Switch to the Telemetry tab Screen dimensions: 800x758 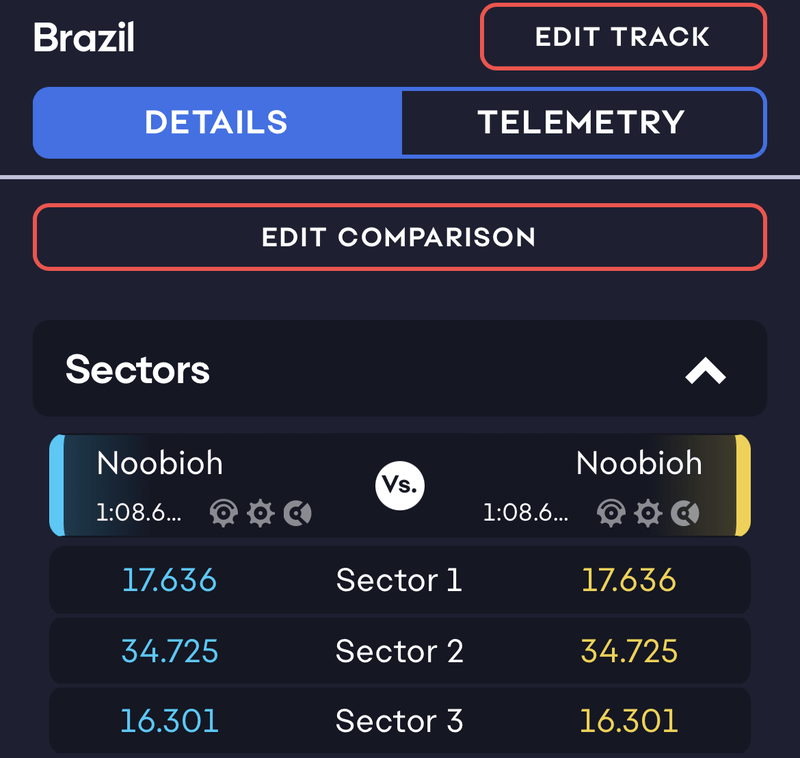[581, 123]
